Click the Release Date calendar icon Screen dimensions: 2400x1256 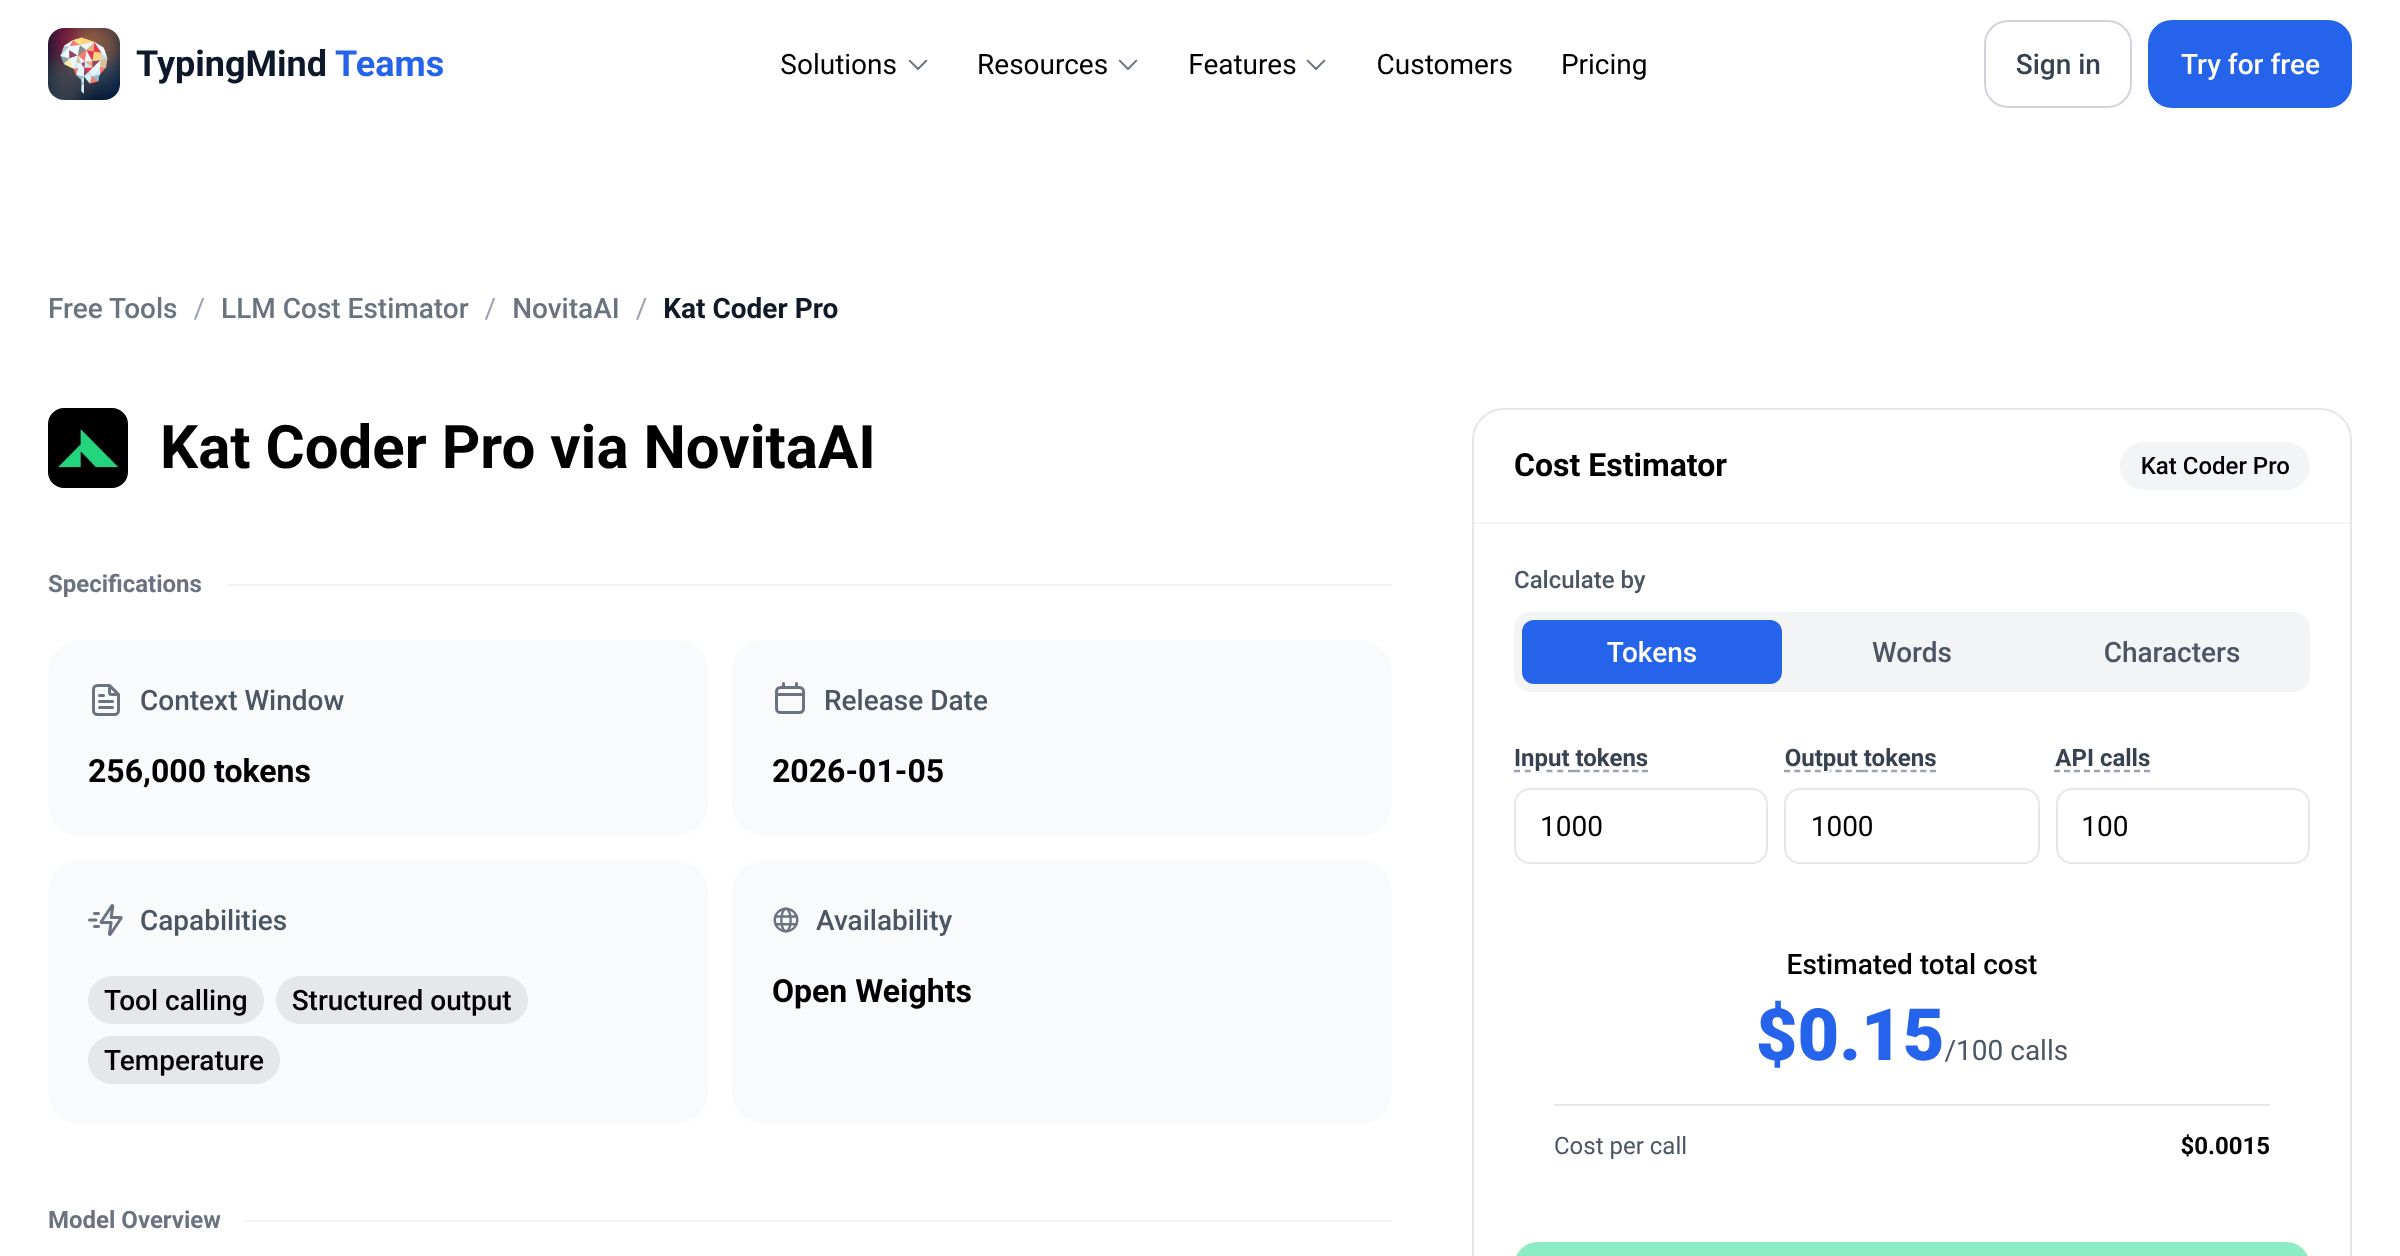tap(789, 698)
